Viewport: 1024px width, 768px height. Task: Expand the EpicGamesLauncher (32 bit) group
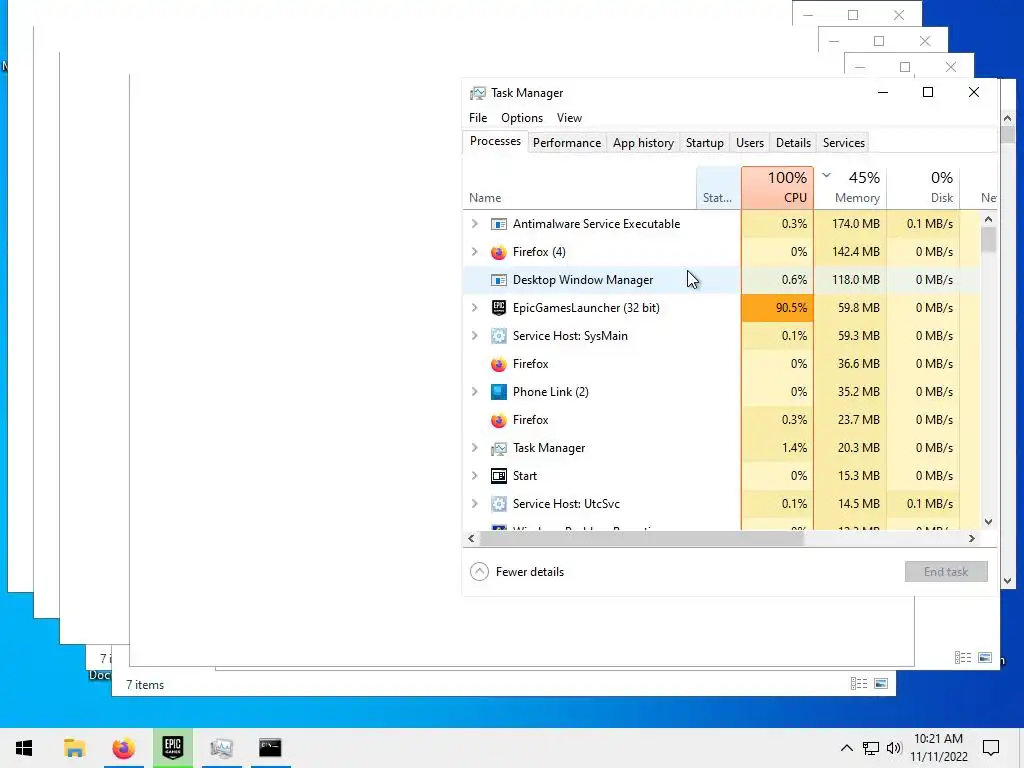pos(475,308)
